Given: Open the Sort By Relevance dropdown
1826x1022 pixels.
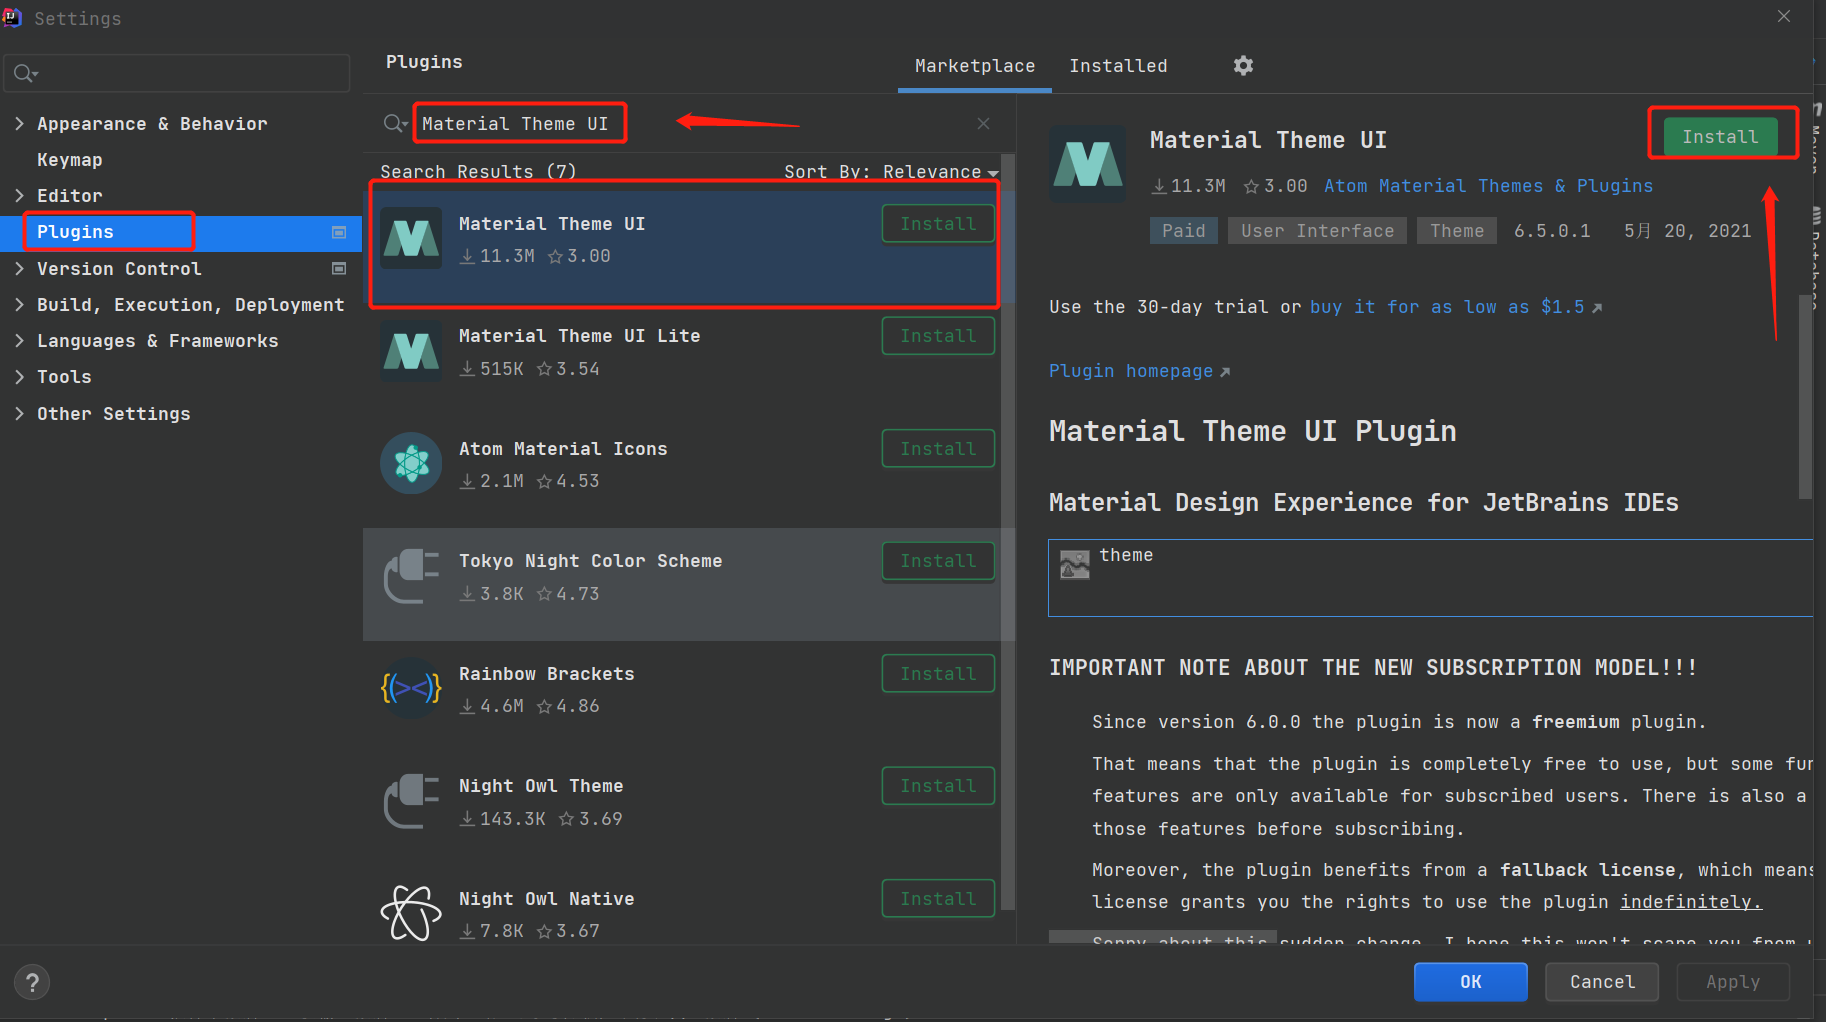Looking at the screenshot, I should [x=891, y=172].
